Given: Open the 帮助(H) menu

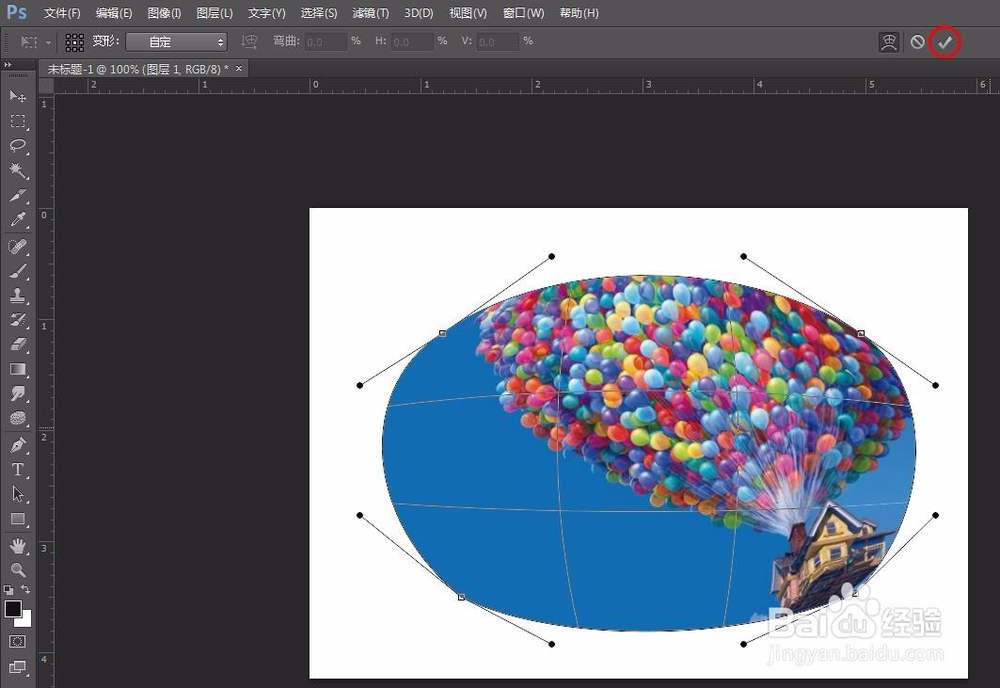Looking at the screenshot, I should [578, 13].
